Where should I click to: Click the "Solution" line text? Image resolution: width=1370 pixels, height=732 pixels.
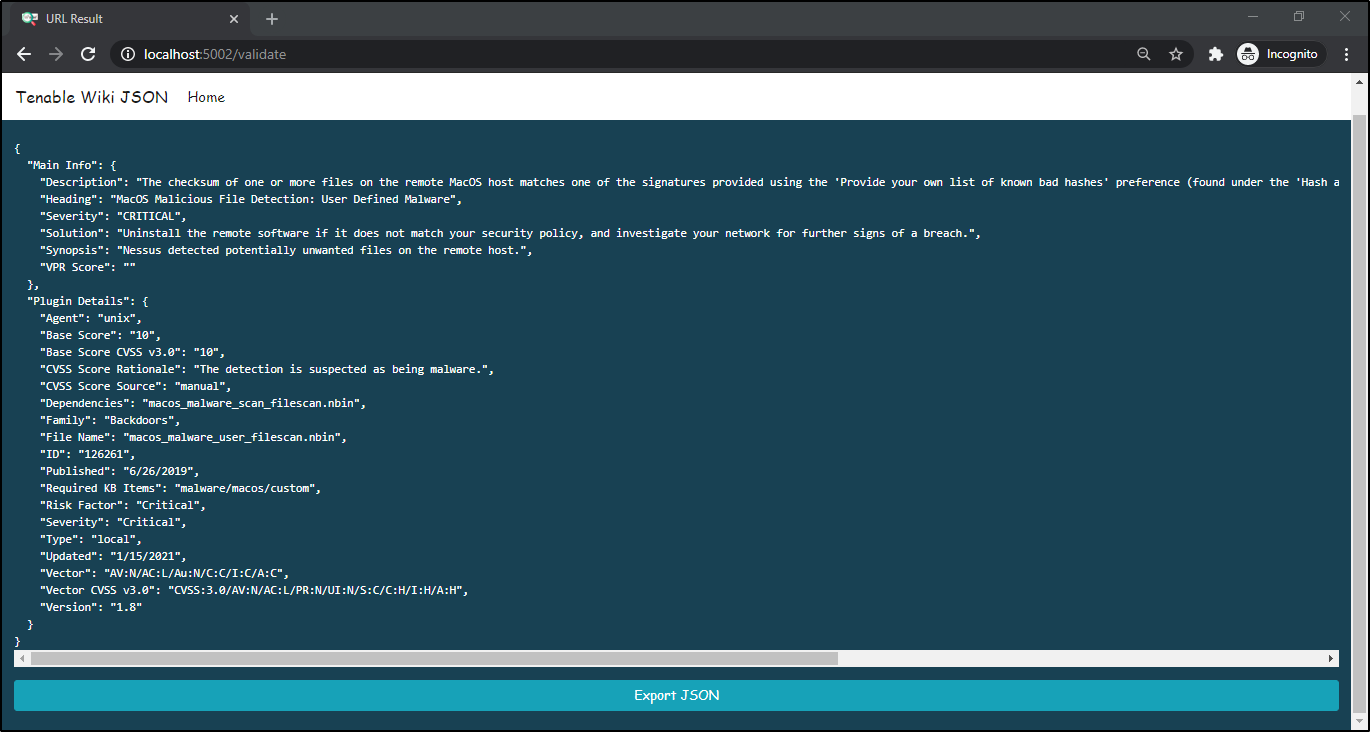click(510, 233)
